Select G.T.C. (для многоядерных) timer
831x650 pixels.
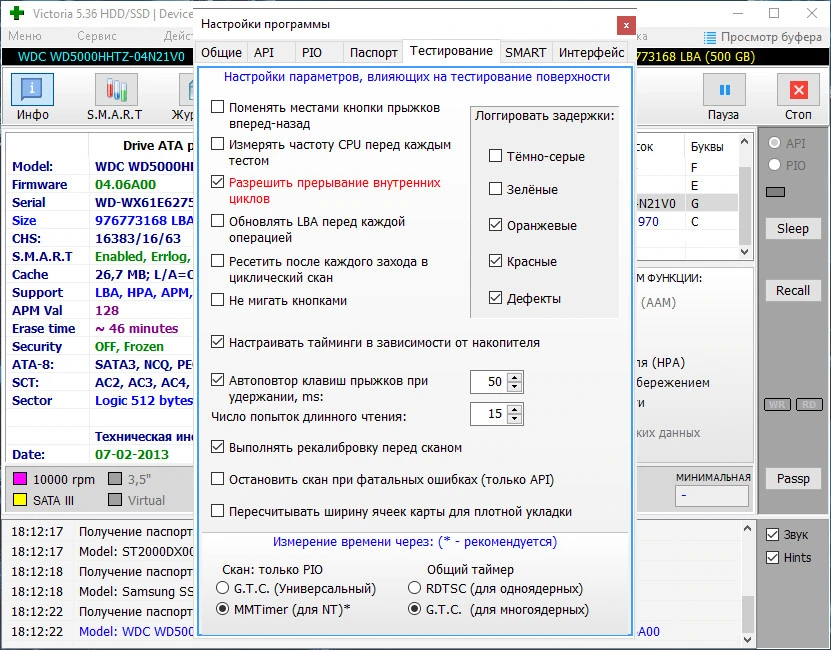pos(414,609)
